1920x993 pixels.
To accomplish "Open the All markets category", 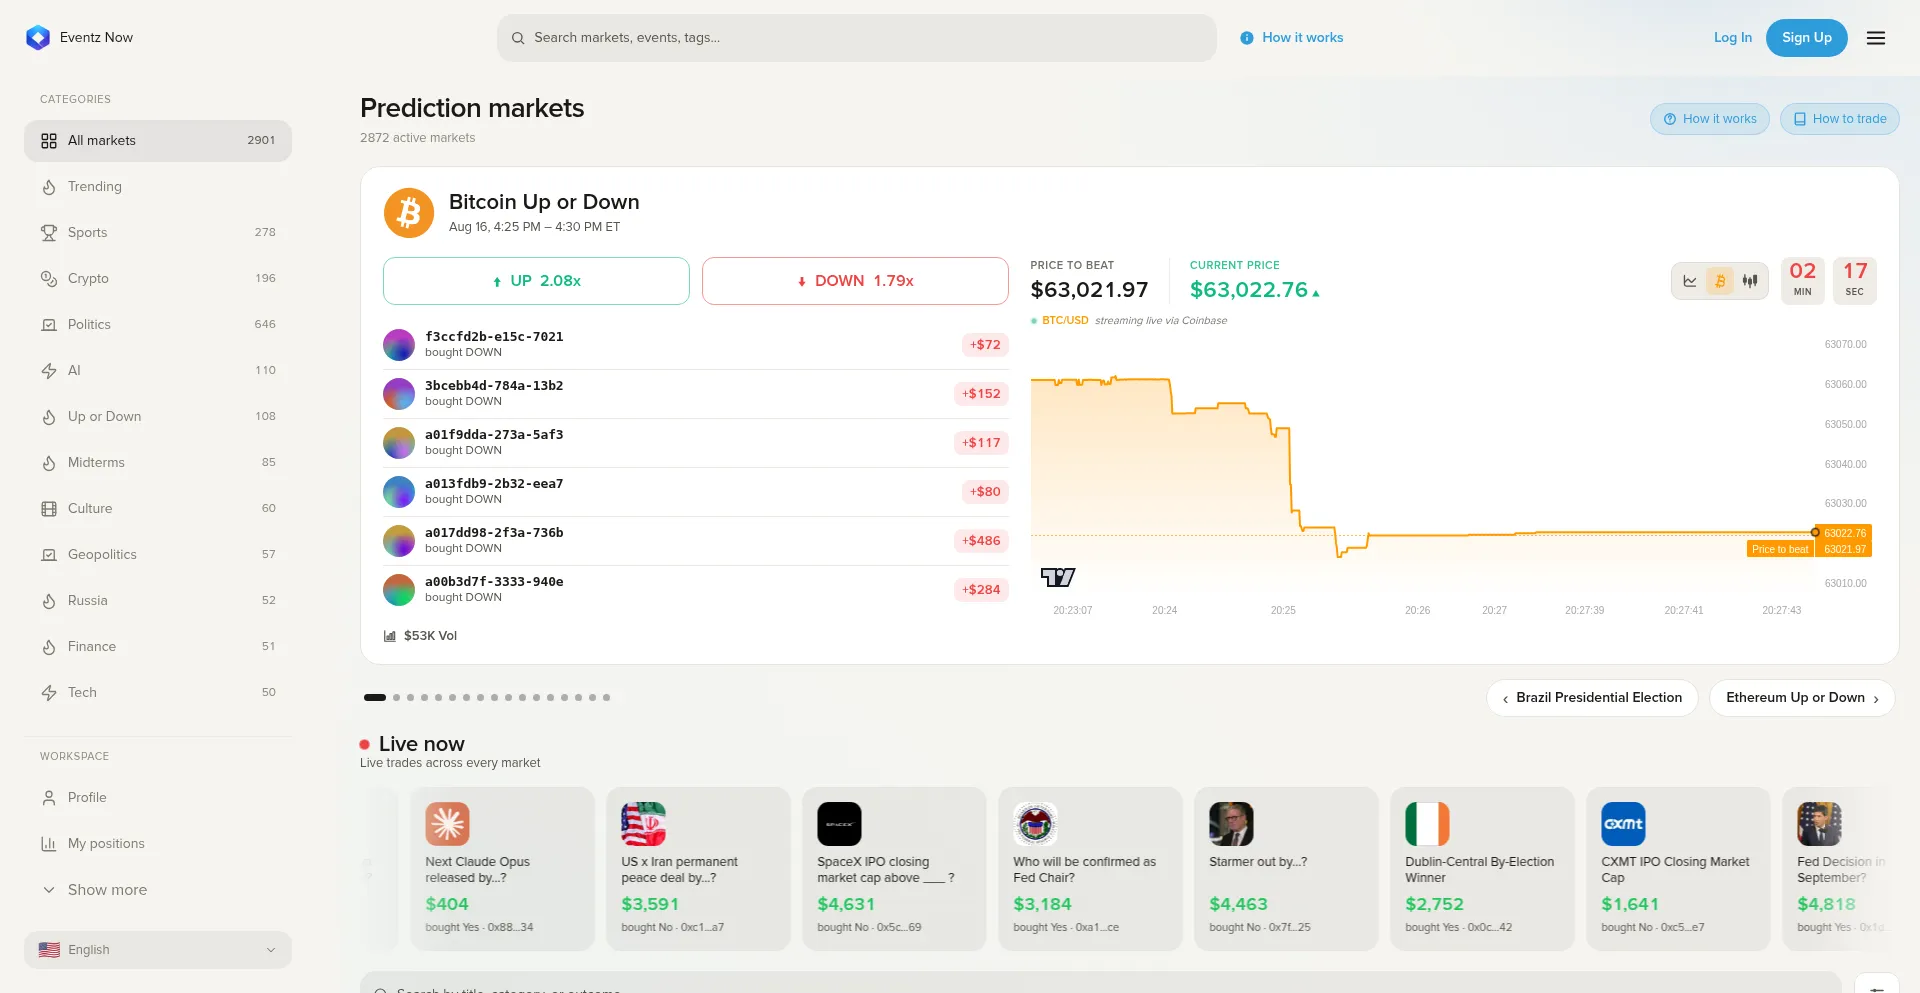I will coord(158,141).
